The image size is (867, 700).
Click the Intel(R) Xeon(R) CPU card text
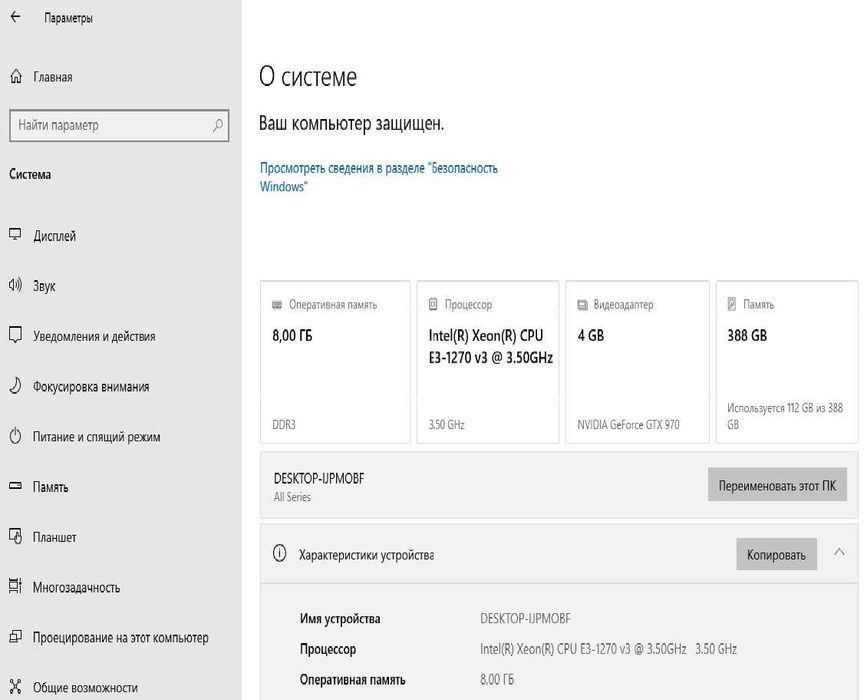(x=491, y=347)
